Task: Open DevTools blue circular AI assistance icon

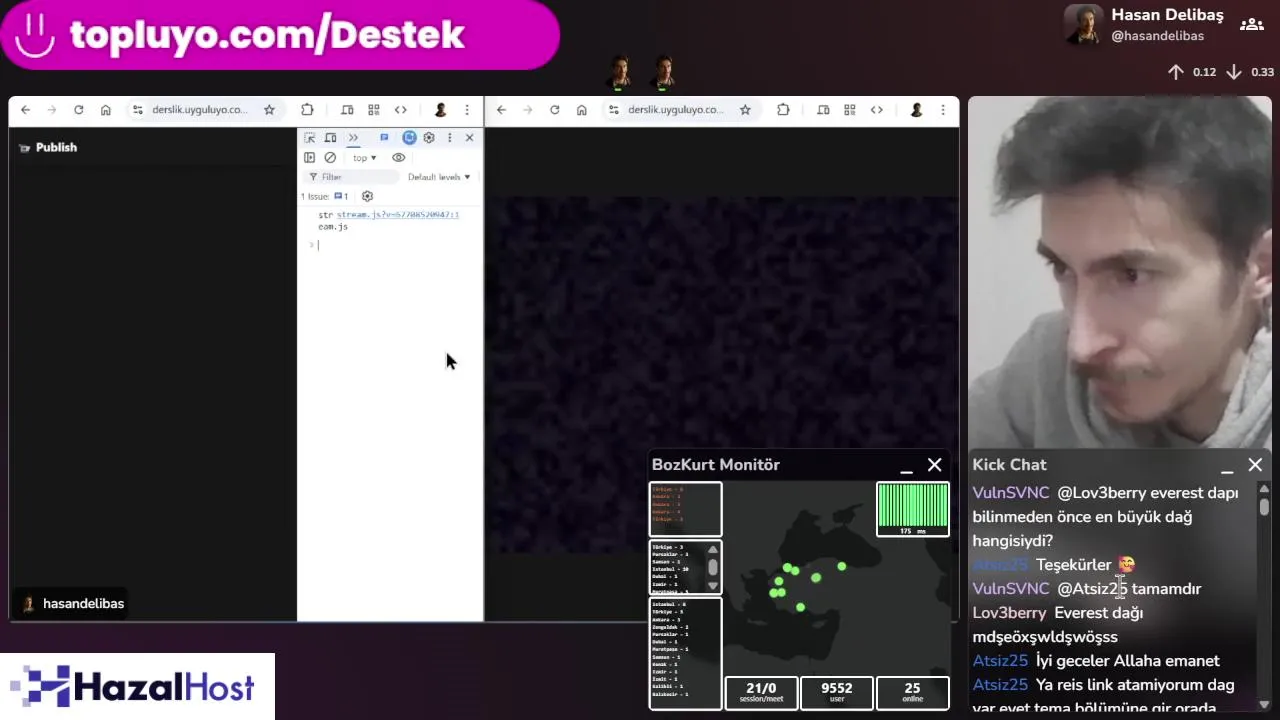Action: [409, 138]
